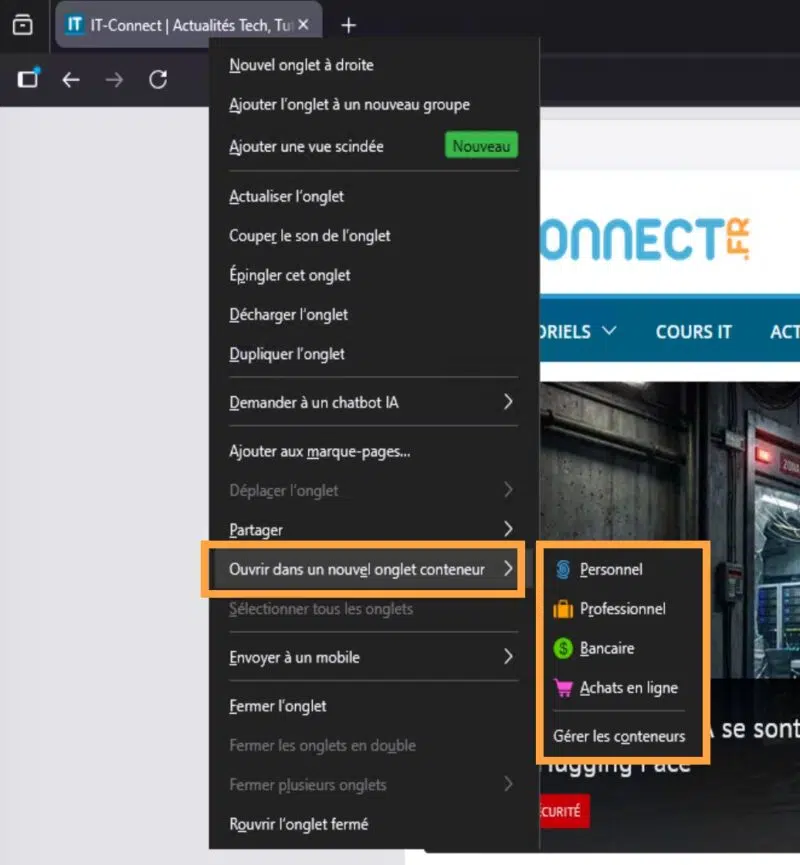
Task: Expand Envoyer à un mobile submenu
Action: [x=373, y=657]
